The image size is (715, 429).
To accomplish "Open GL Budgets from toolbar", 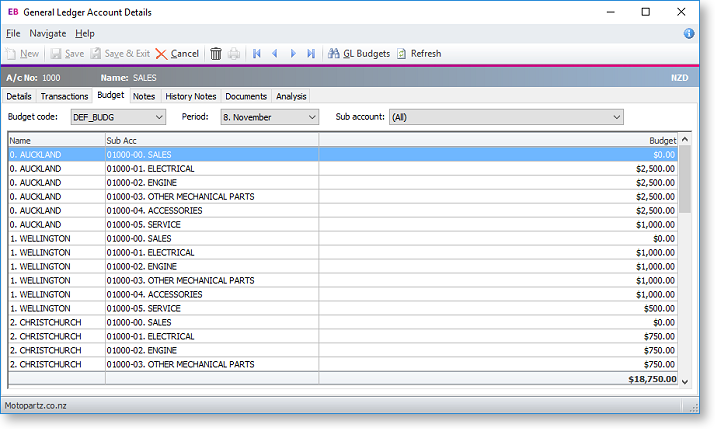I will coord(359,53).
